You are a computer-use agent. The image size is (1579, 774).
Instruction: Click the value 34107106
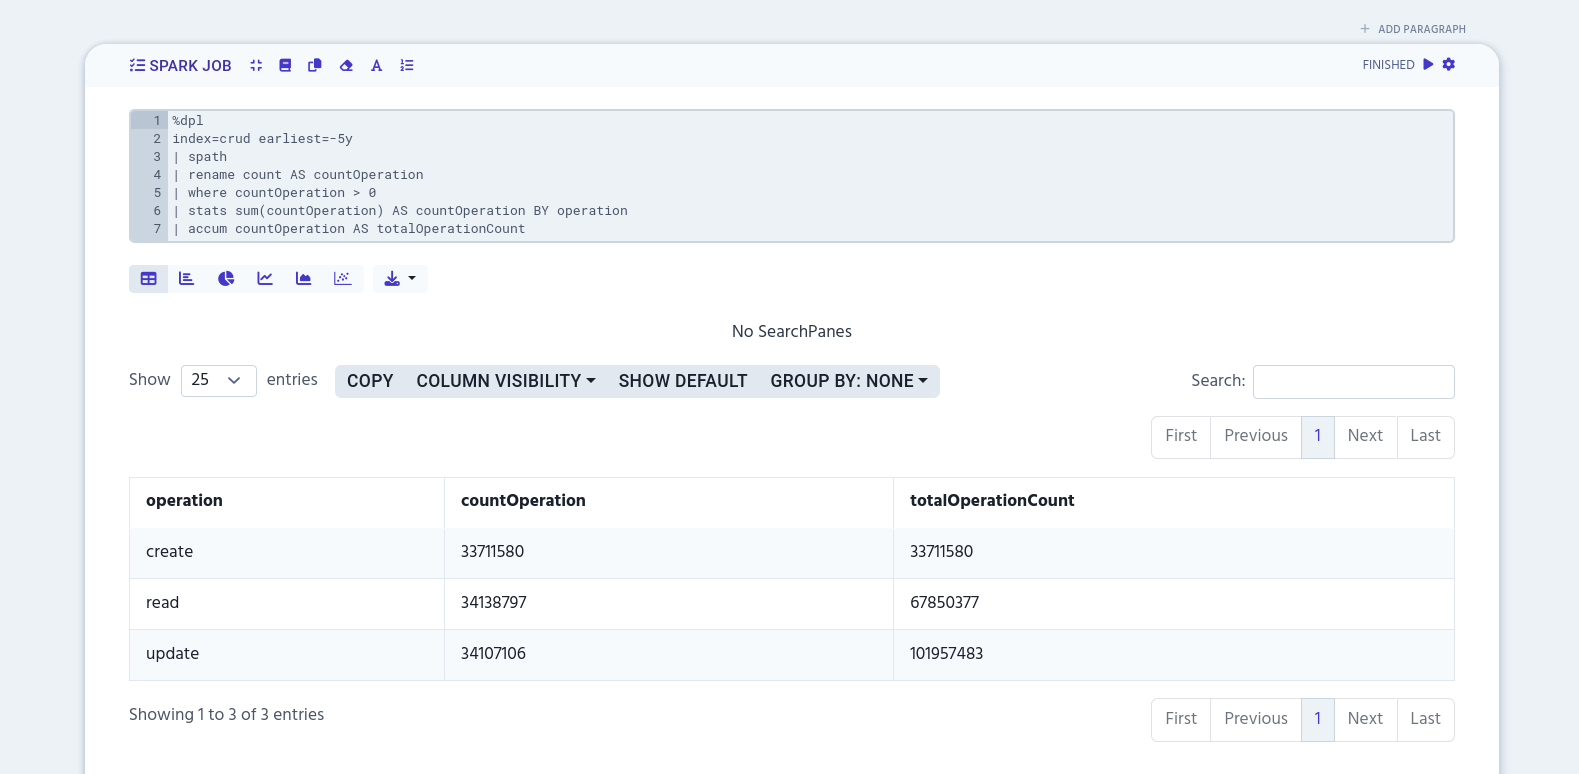(x=668, y=654)
